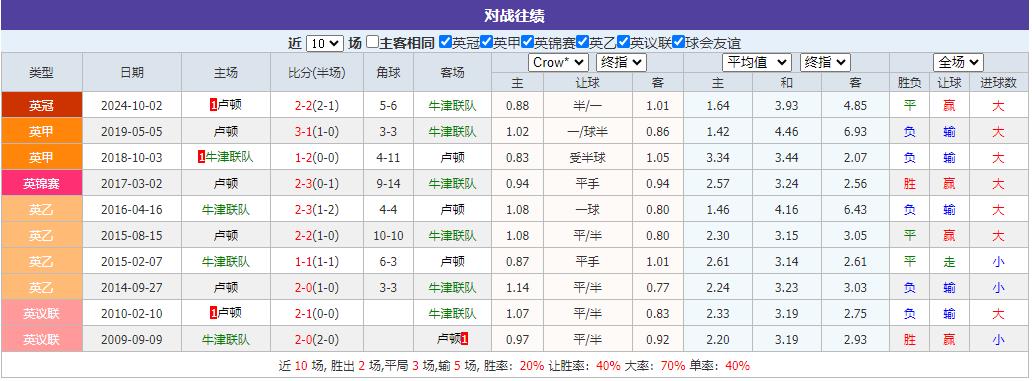Click the 日期 column header
The height and width of the screenshot is (381, 1032).
(132, 72)
